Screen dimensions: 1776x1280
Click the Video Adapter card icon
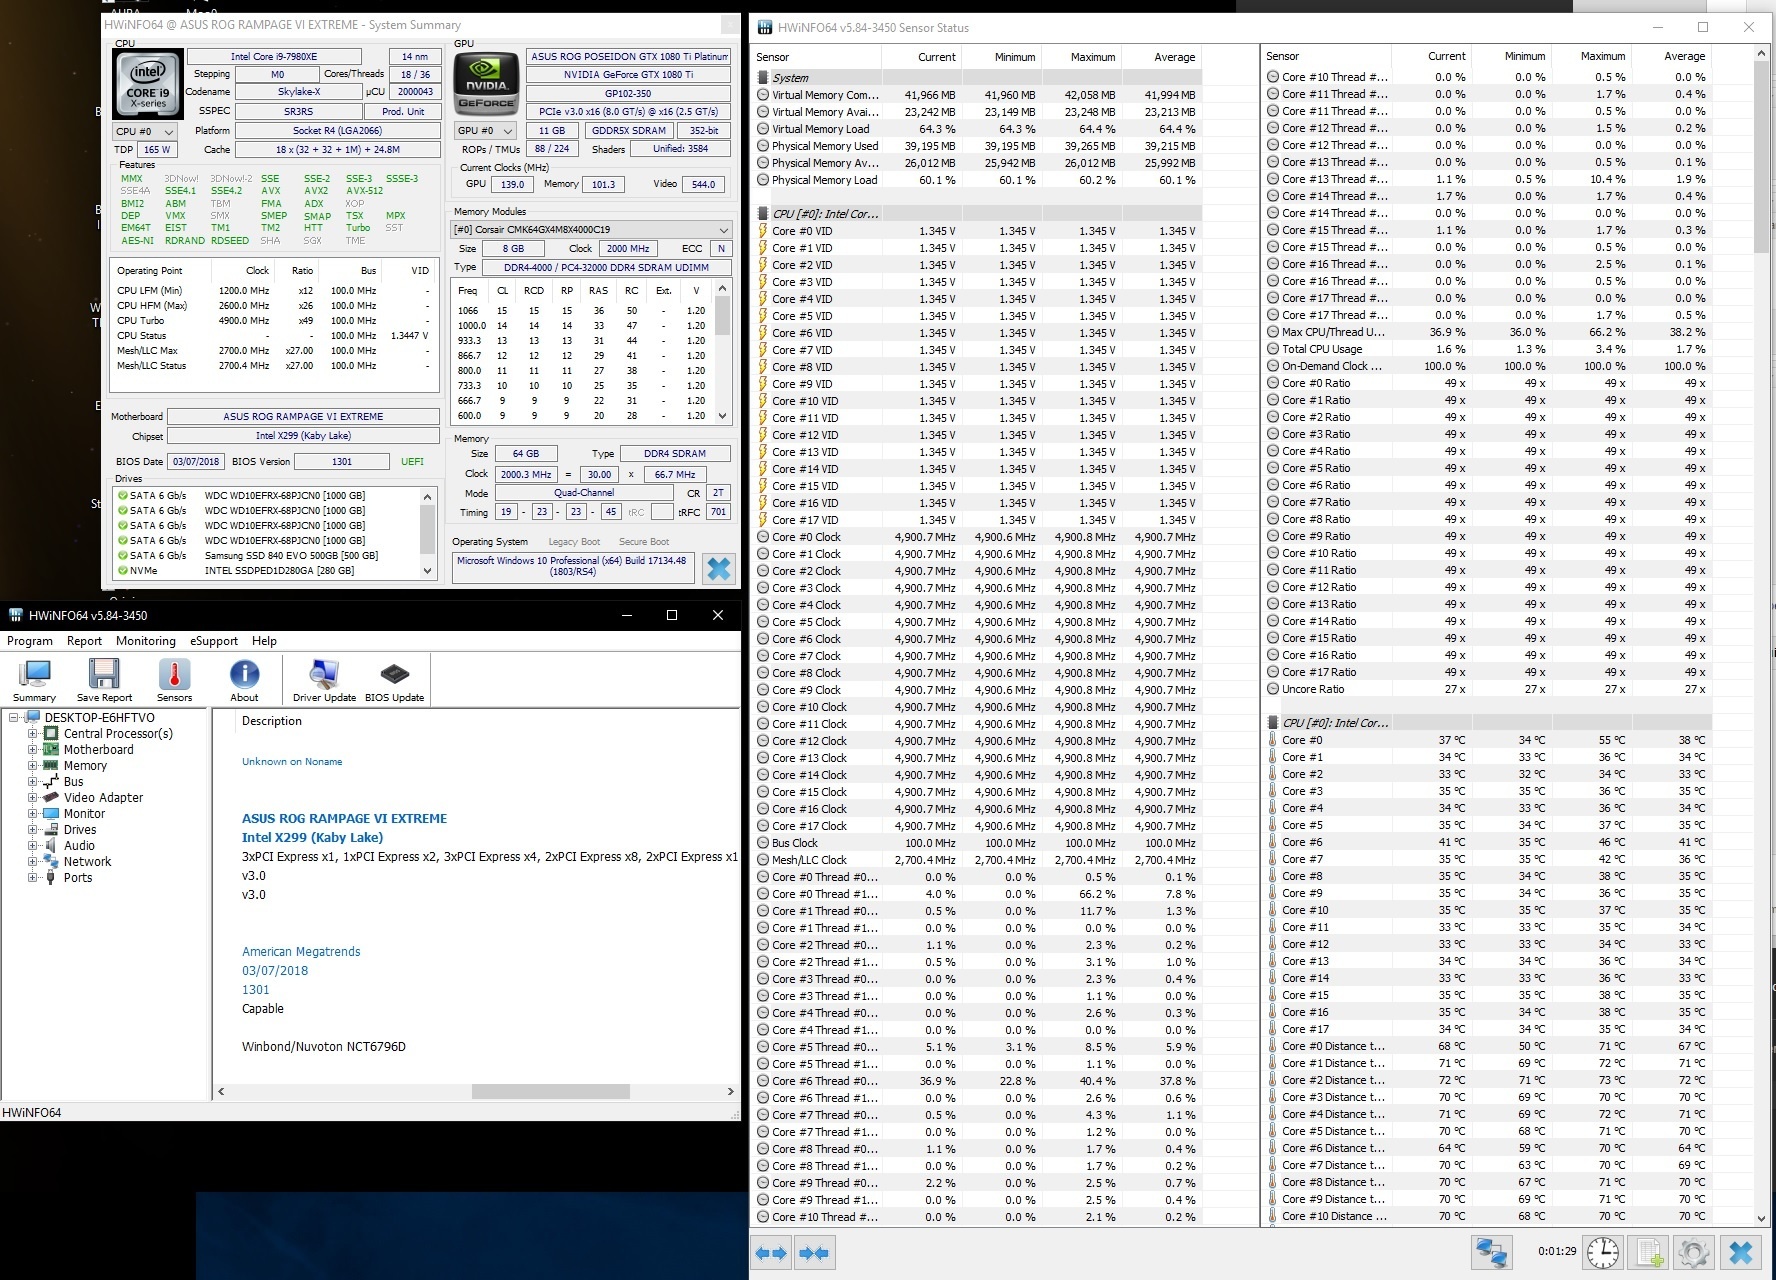point(51,798)
